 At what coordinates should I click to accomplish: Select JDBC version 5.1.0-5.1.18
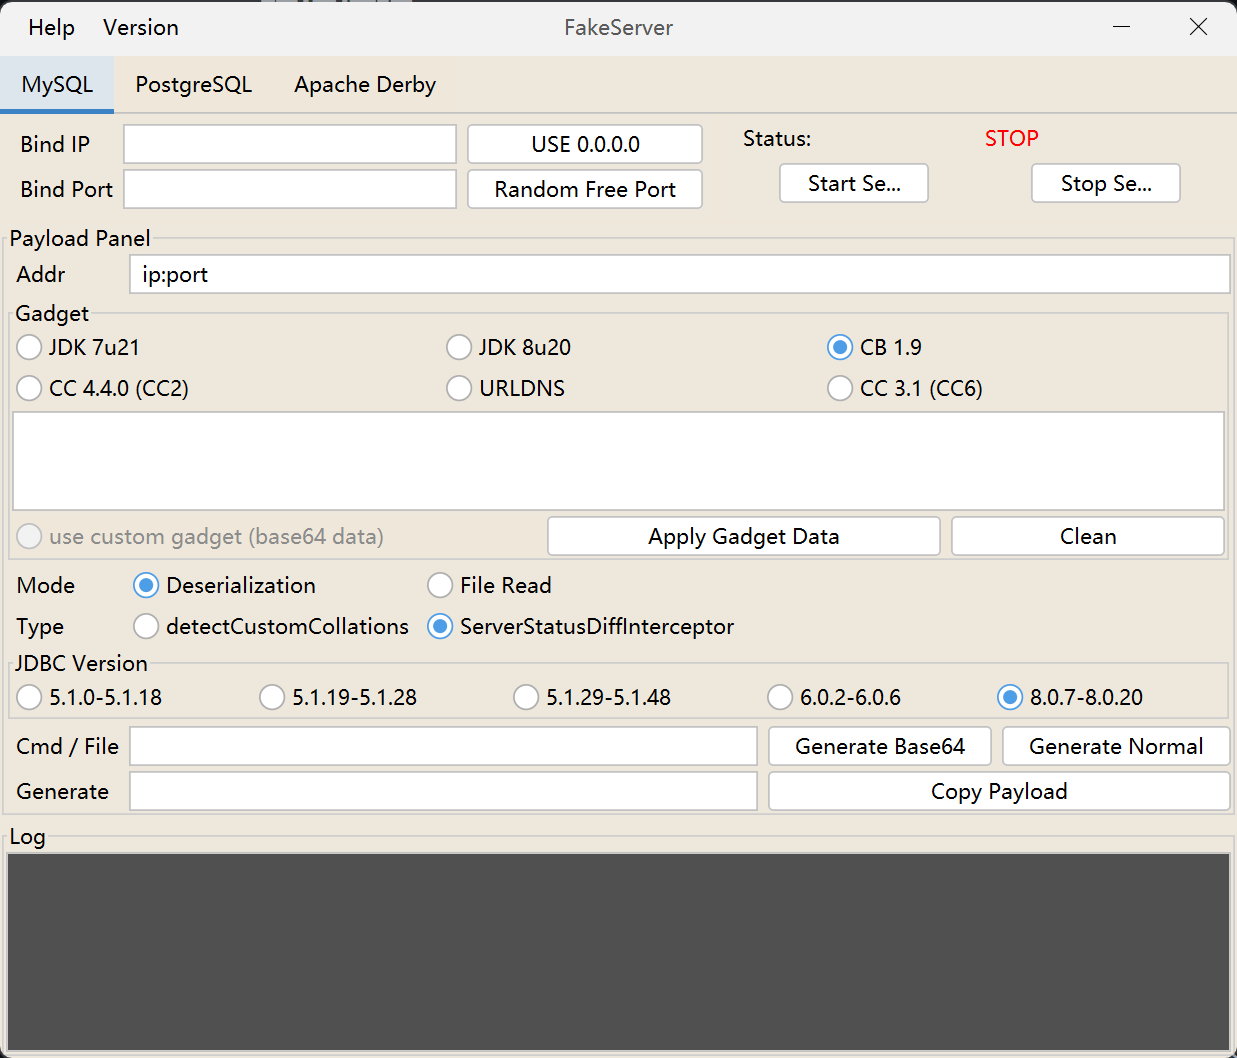tap(90, 697)
